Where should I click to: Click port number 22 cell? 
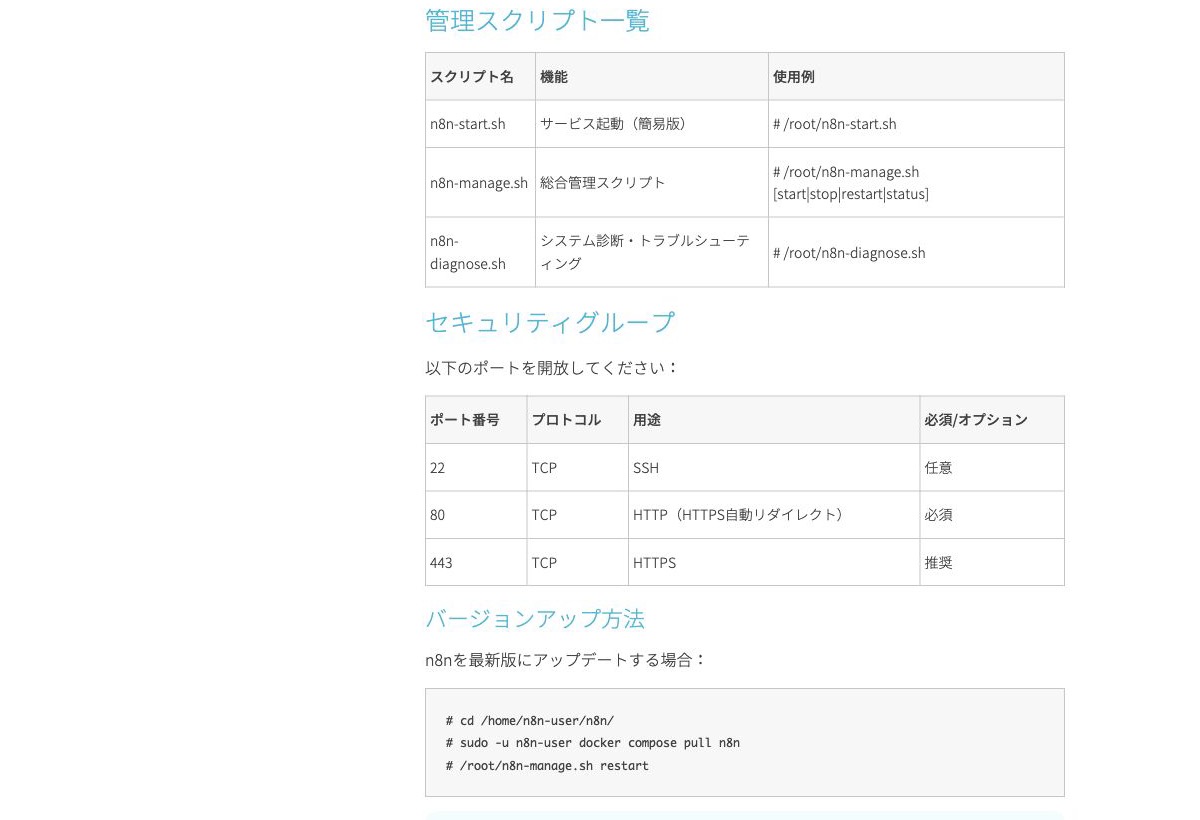pos(476,467)
